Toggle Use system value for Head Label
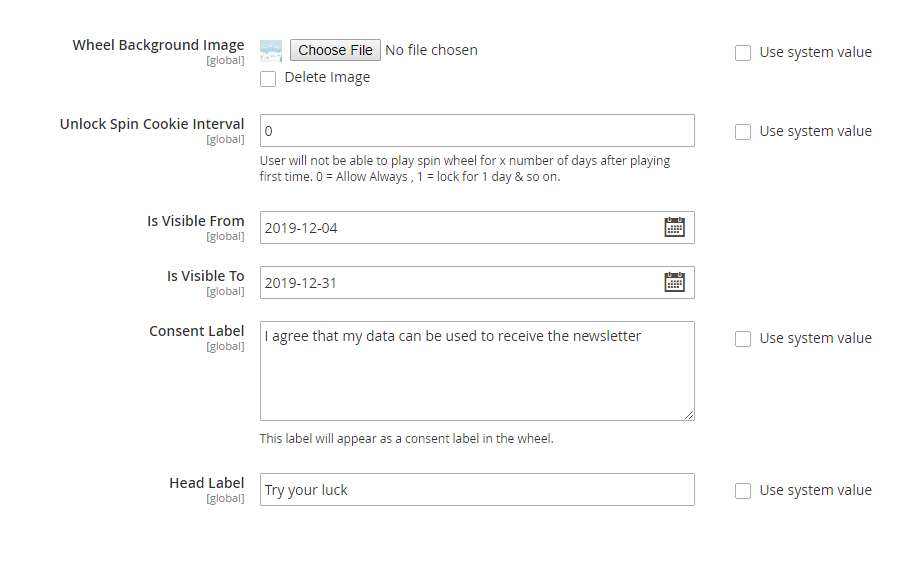915x570 pixels. 743,491
